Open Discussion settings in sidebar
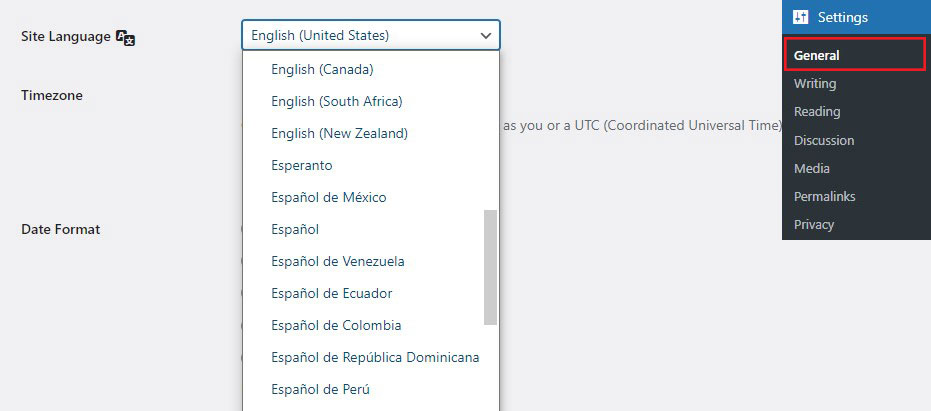 click(x=824, y=140)
